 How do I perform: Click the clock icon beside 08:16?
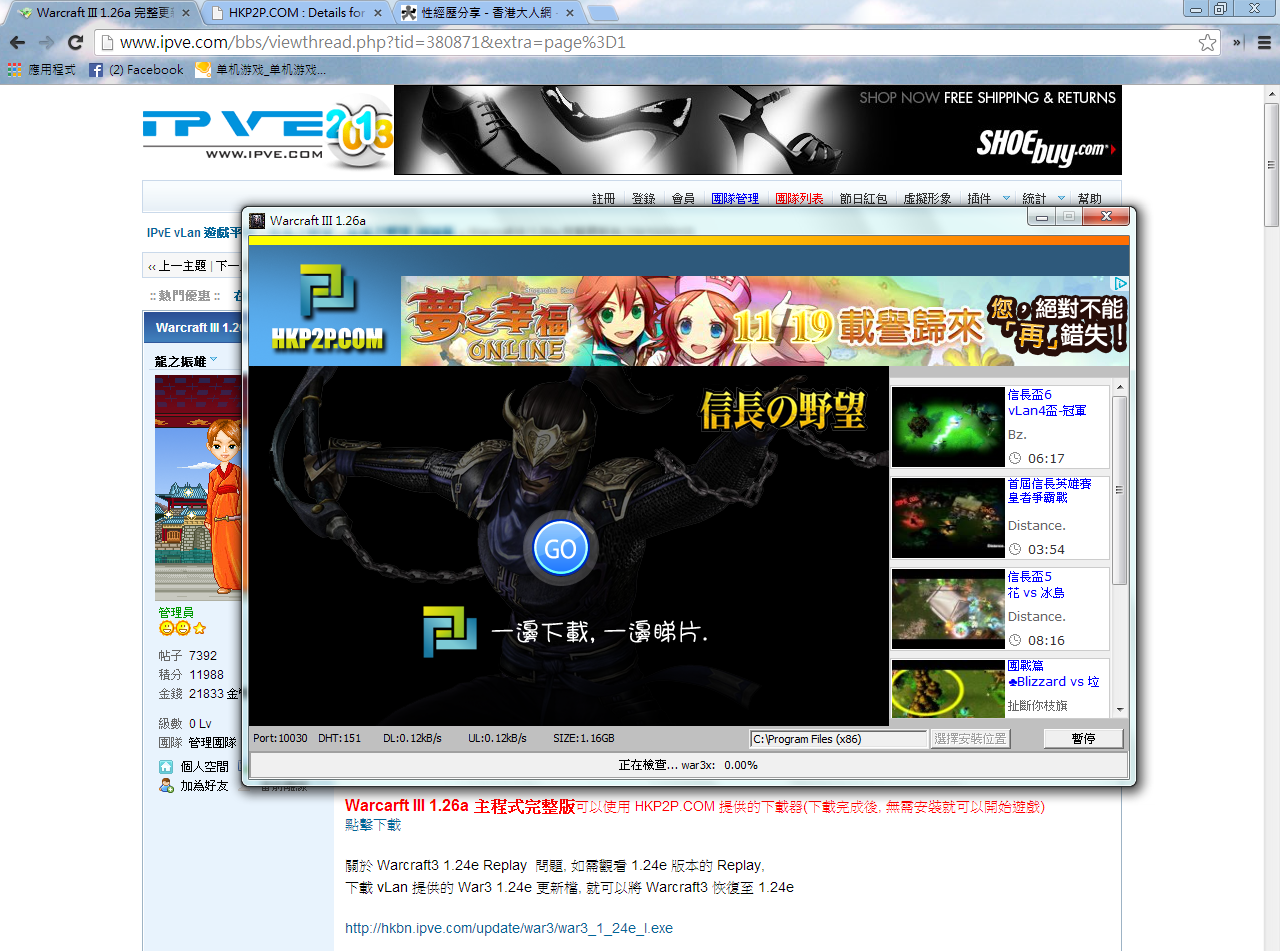(x=1015, y=640)
